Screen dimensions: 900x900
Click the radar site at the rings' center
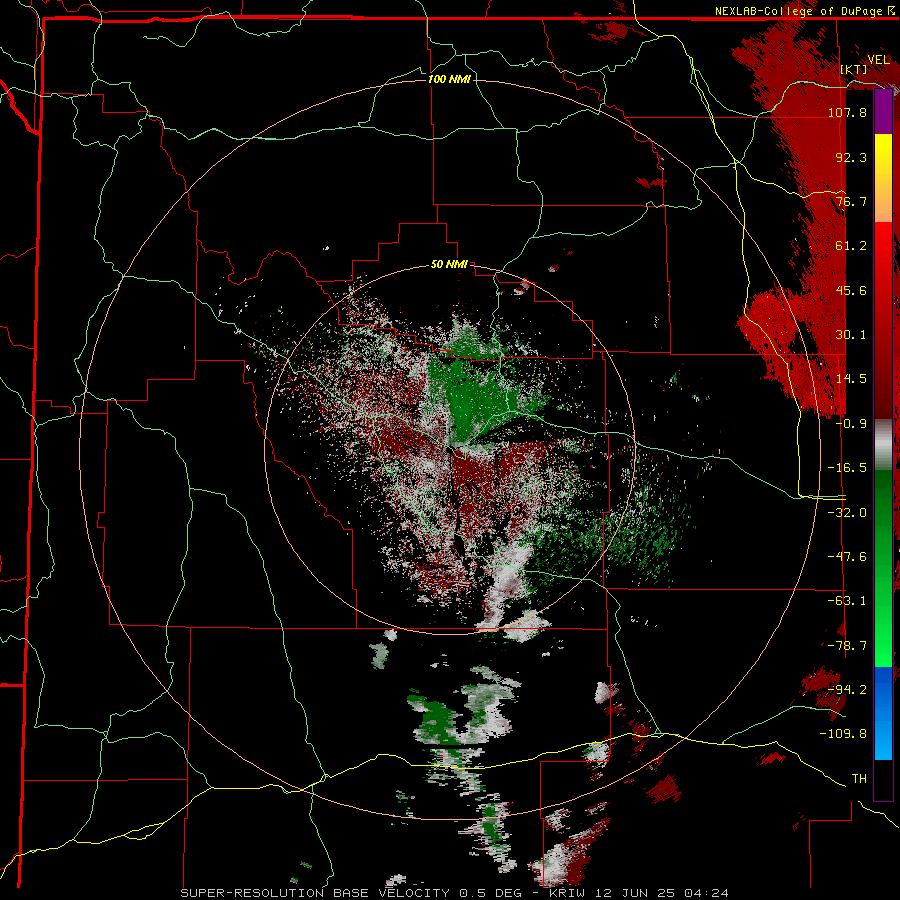click(x=450, y=449)
